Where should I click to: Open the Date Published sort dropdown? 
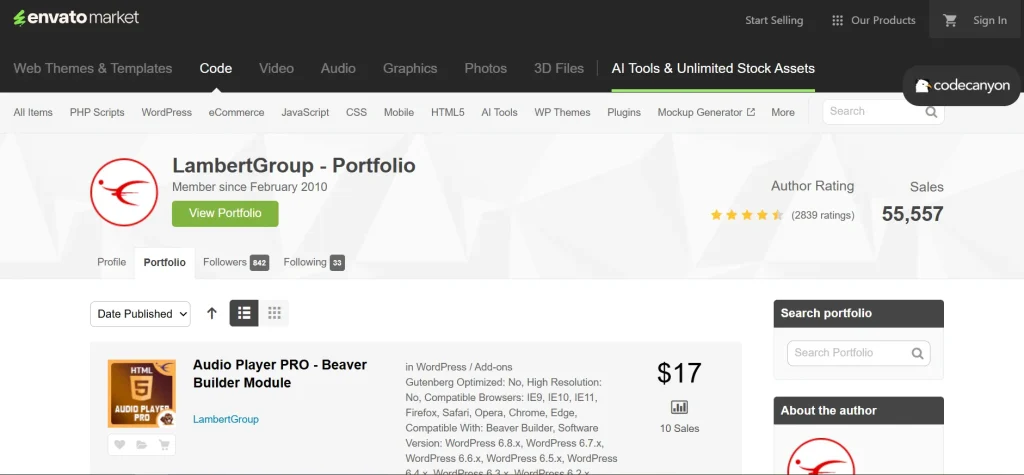click(x=141, y=313)
